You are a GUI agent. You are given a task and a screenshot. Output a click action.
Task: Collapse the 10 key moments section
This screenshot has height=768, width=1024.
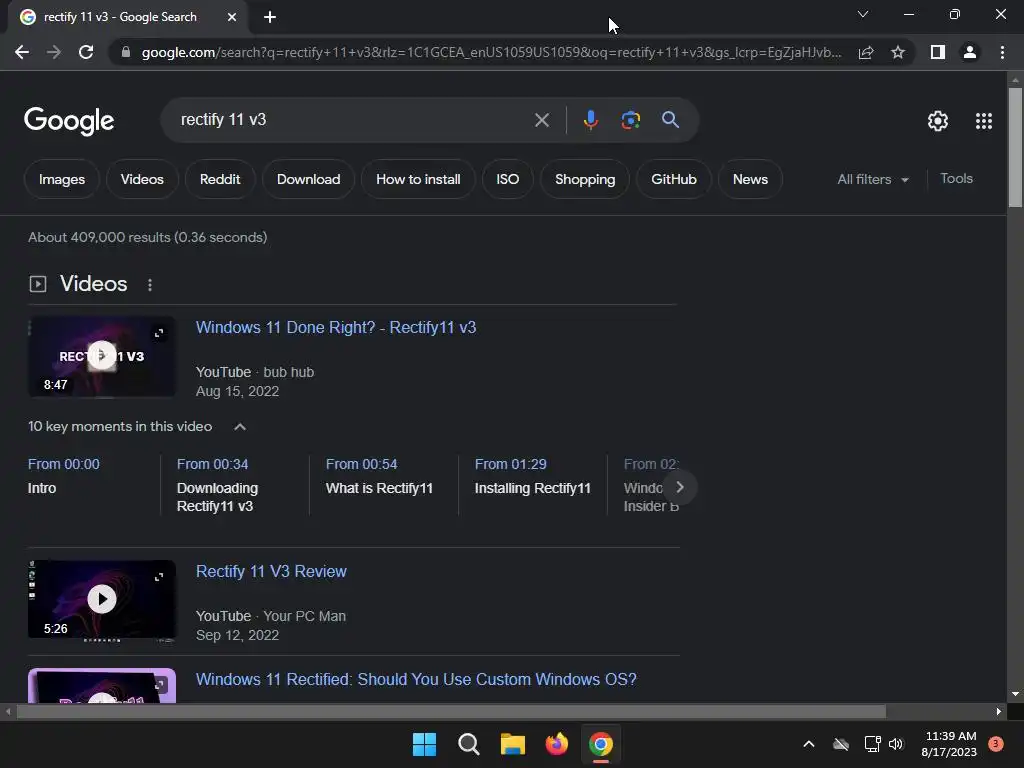[x=240, y=426]
